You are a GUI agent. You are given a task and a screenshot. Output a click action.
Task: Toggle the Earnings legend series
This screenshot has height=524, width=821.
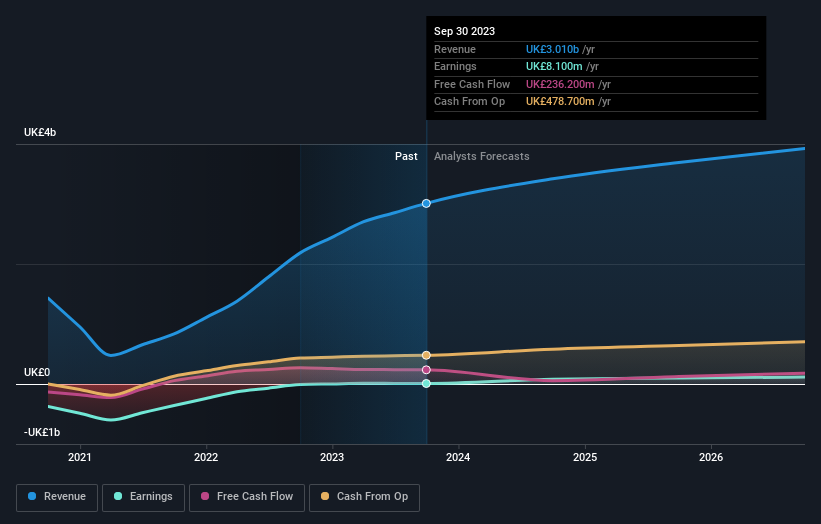tap(143, 497)
